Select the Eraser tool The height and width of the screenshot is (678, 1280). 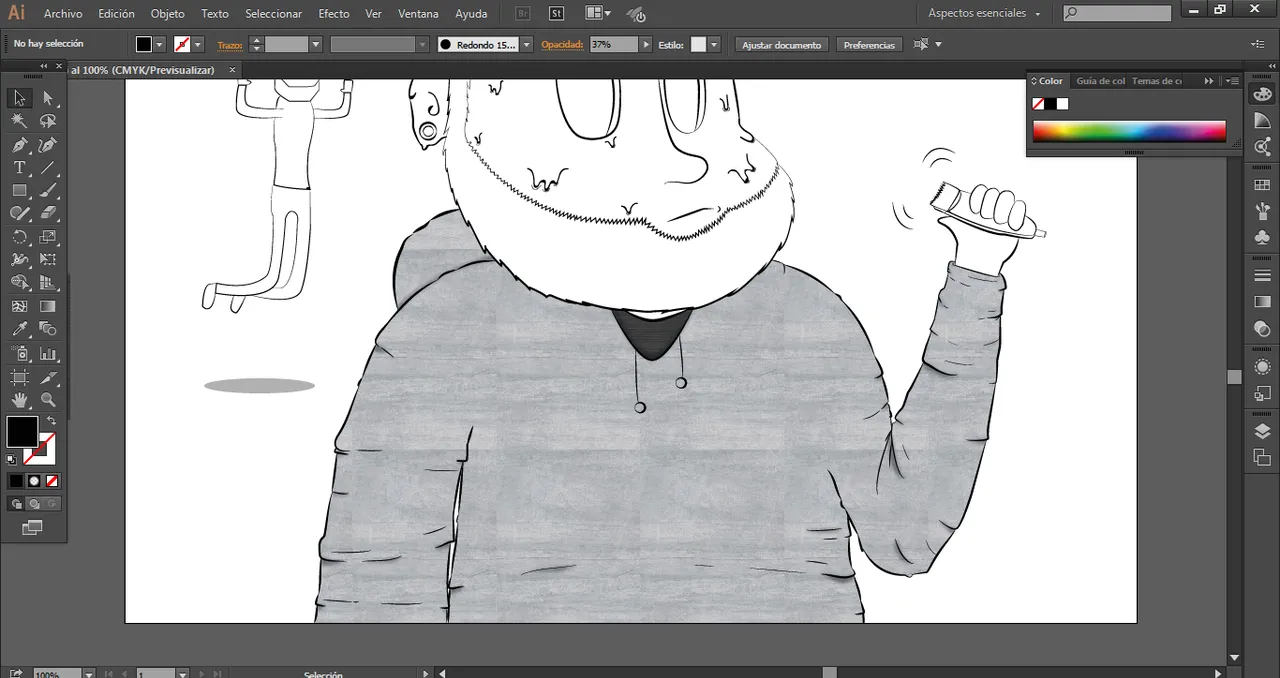(x=47, y=213)
